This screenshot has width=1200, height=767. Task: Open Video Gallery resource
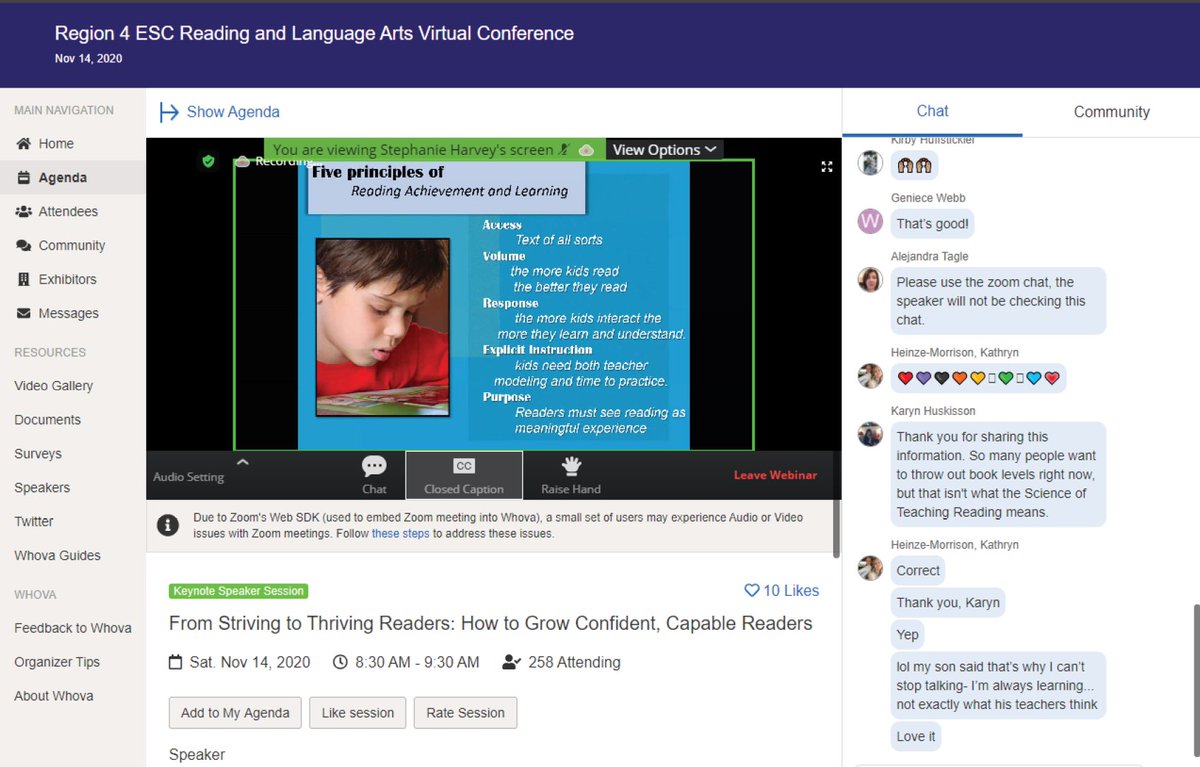[x=54, y=385]
